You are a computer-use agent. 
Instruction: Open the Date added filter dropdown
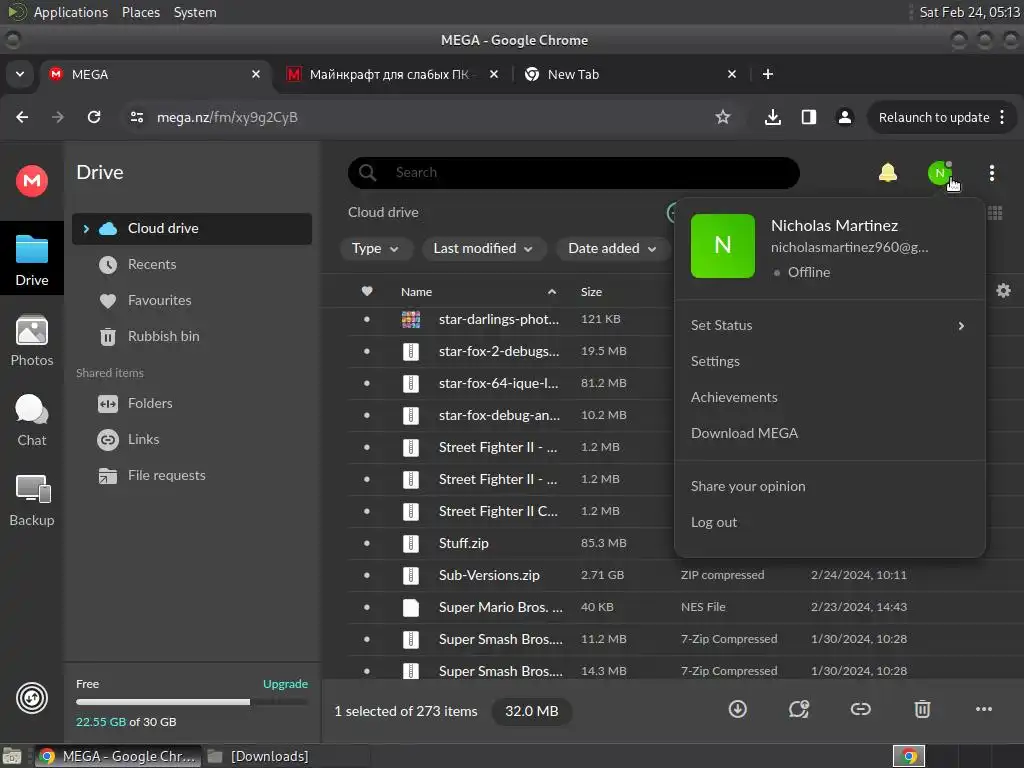point(612,249)
